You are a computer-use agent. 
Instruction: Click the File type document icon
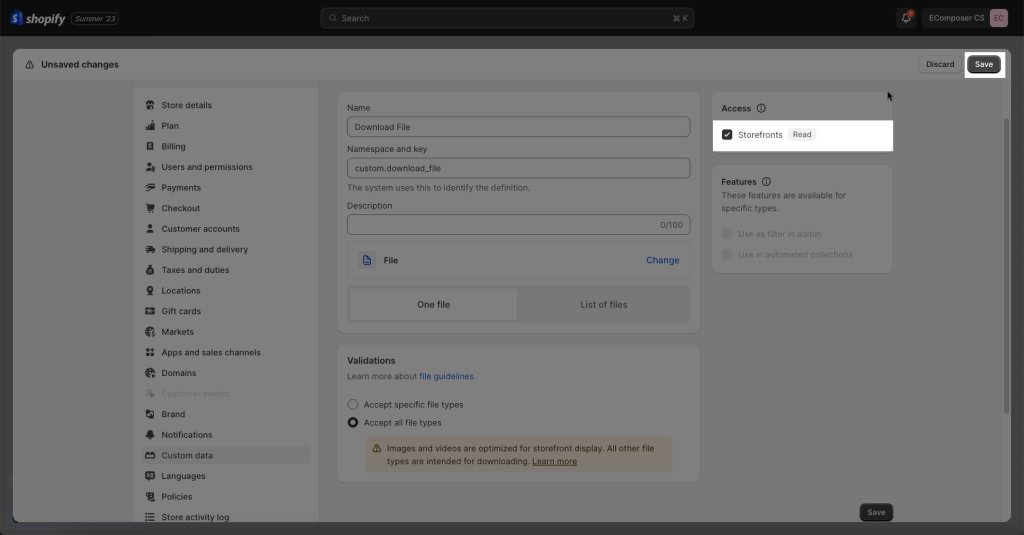click(x=367, y=260)
